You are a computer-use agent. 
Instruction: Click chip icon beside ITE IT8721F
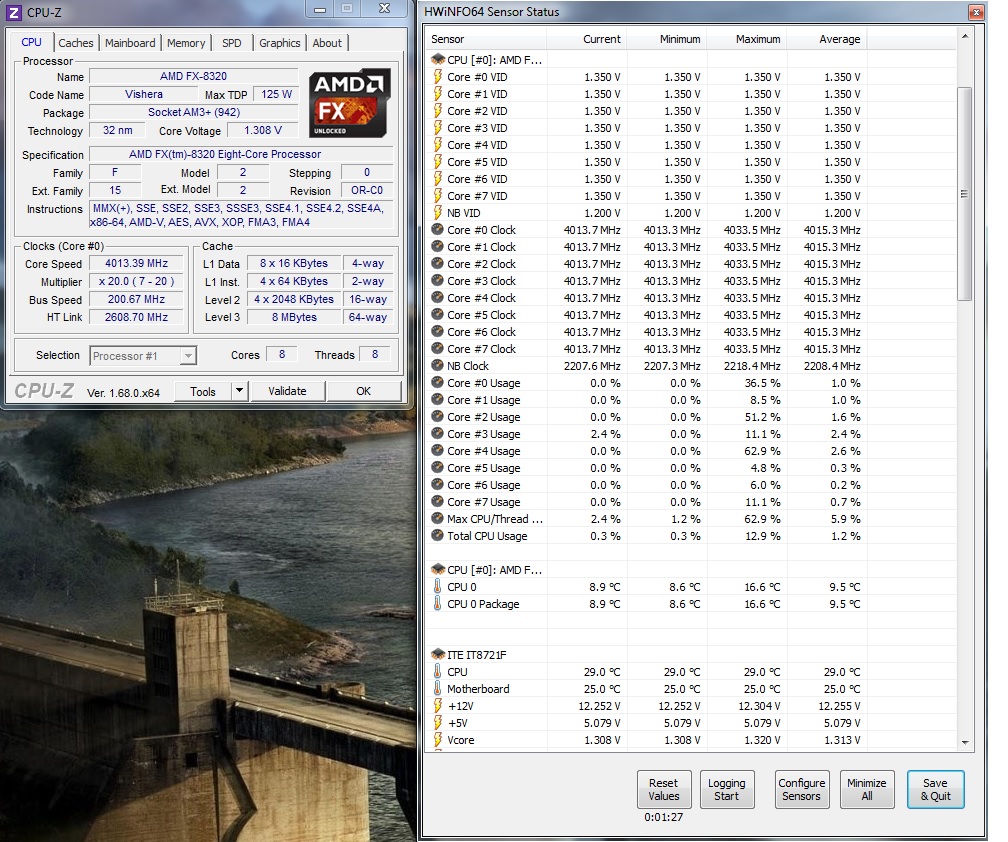pos(438,654)
